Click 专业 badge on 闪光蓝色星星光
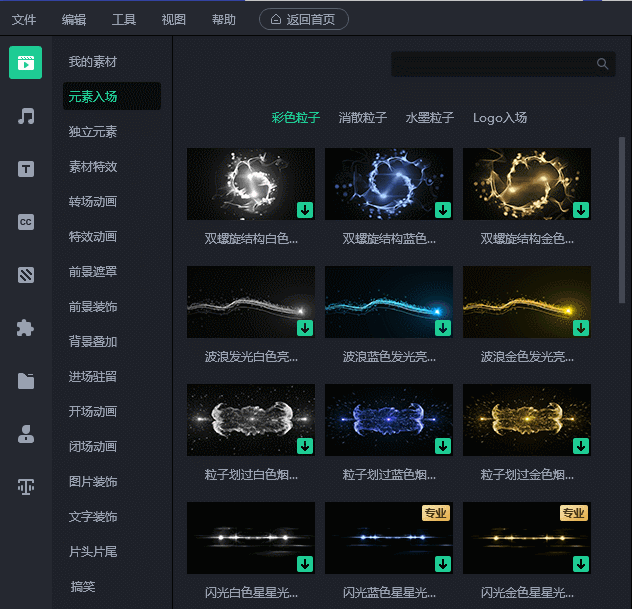632x609 pixels. 436,513
